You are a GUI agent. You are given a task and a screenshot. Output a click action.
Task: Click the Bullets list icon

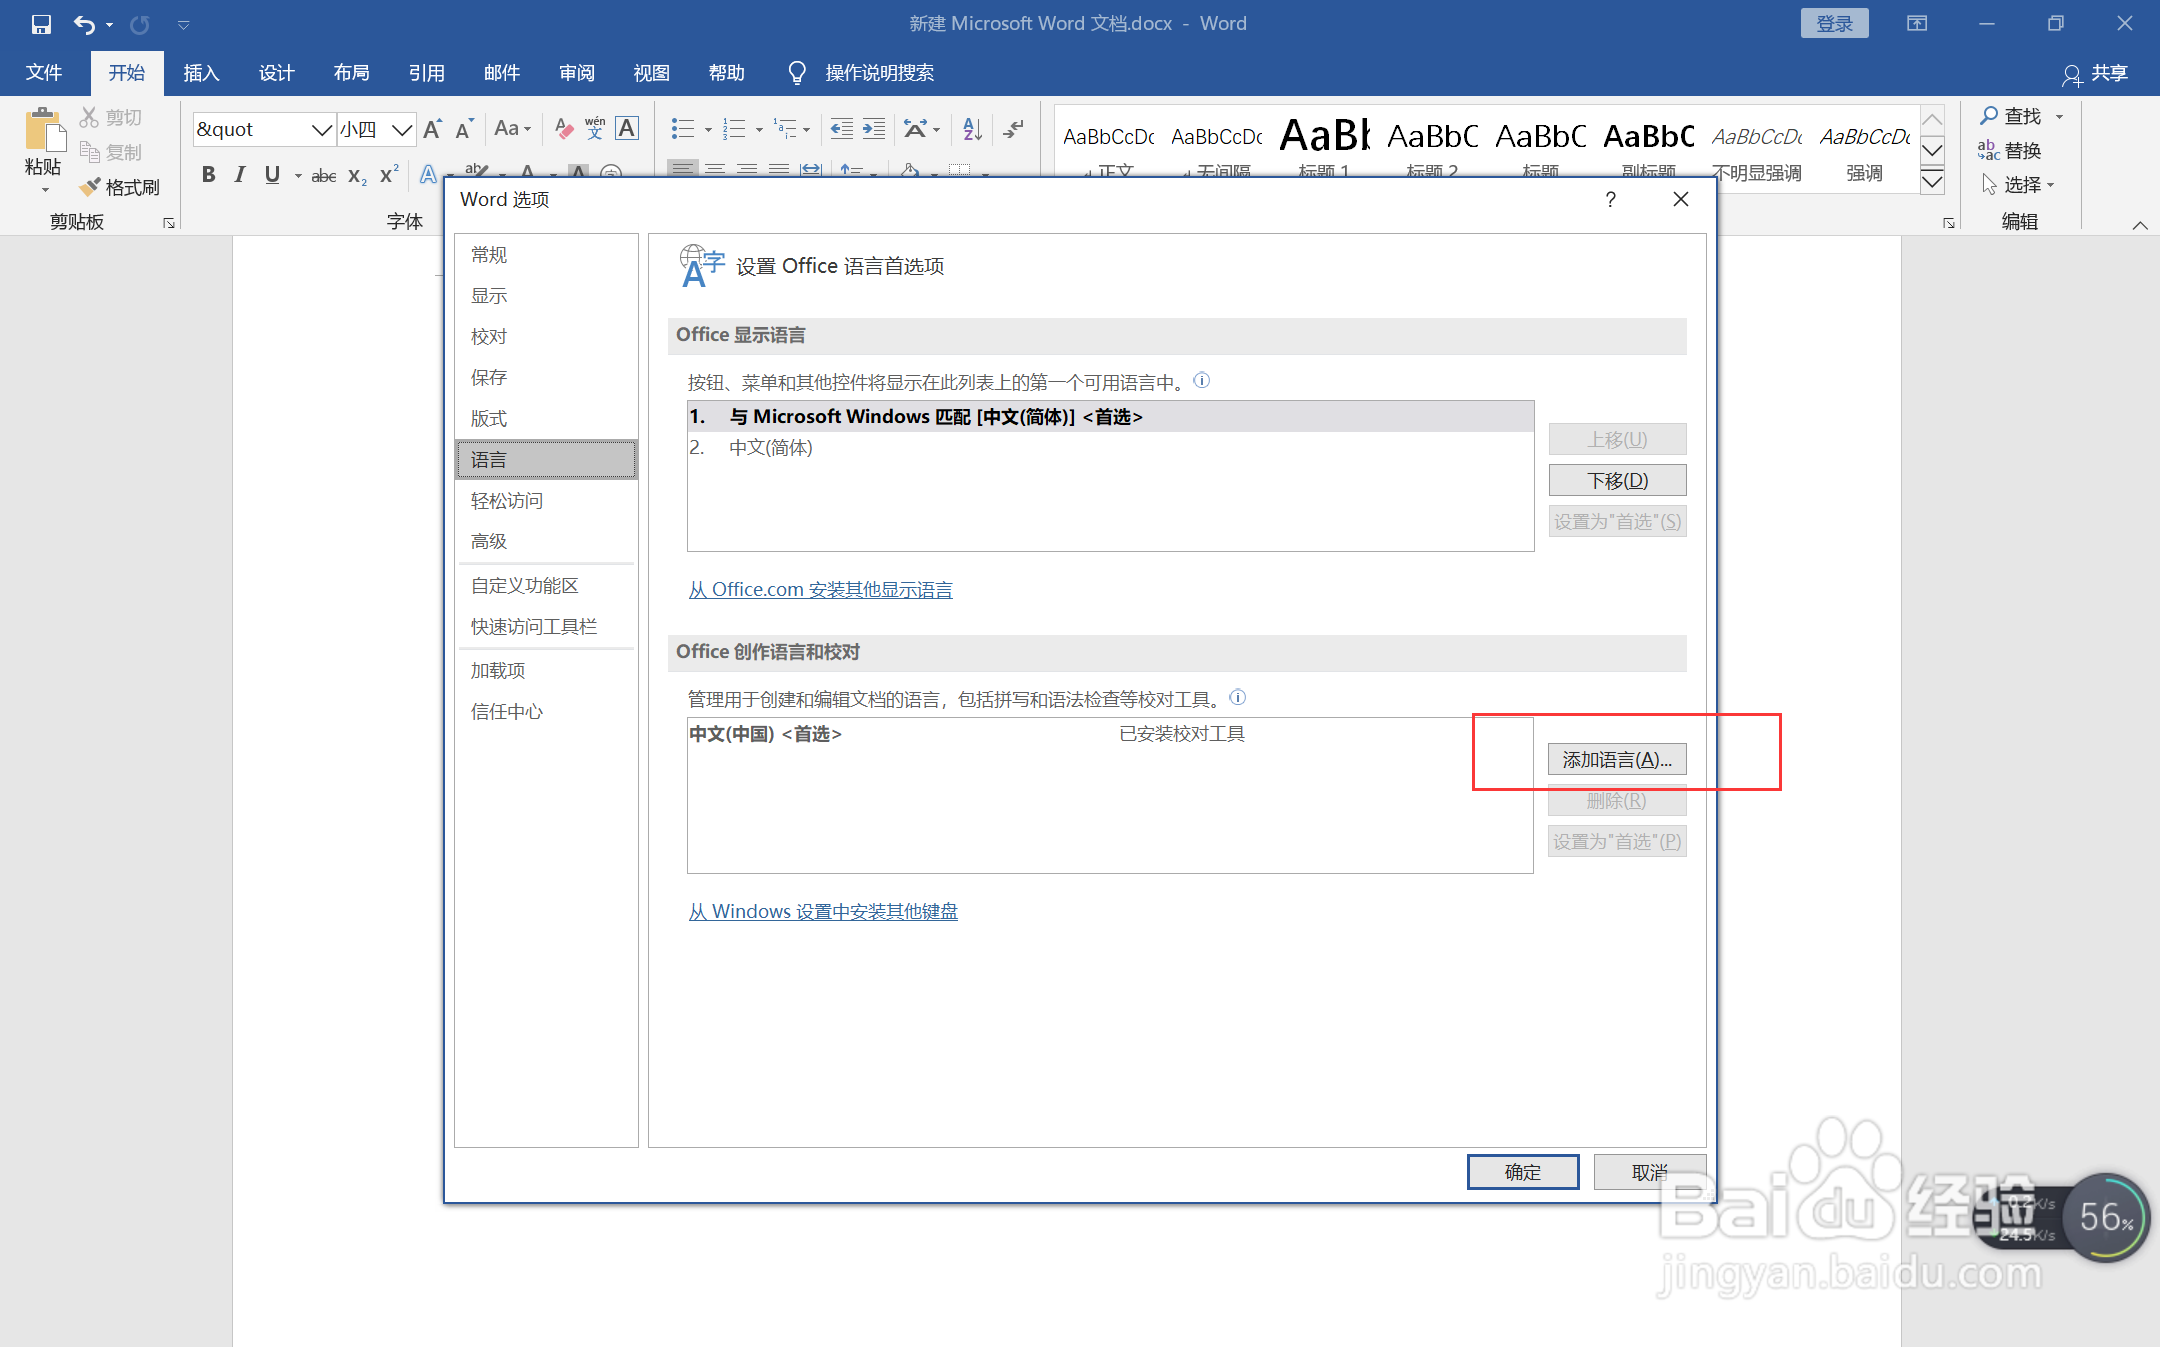(683, 129)
